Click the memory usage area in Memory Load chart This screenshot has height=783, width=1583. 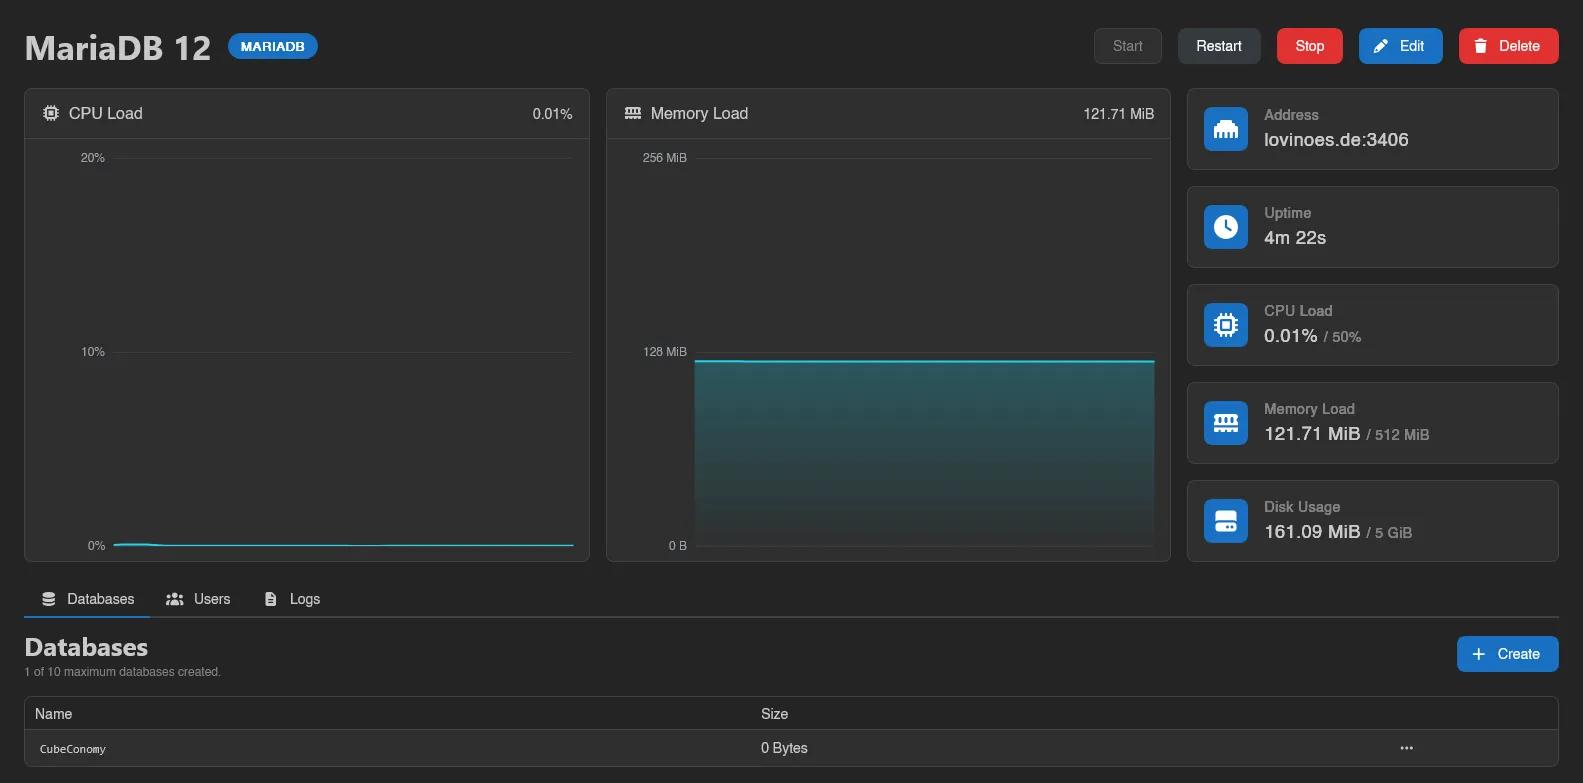click(925, 453)
